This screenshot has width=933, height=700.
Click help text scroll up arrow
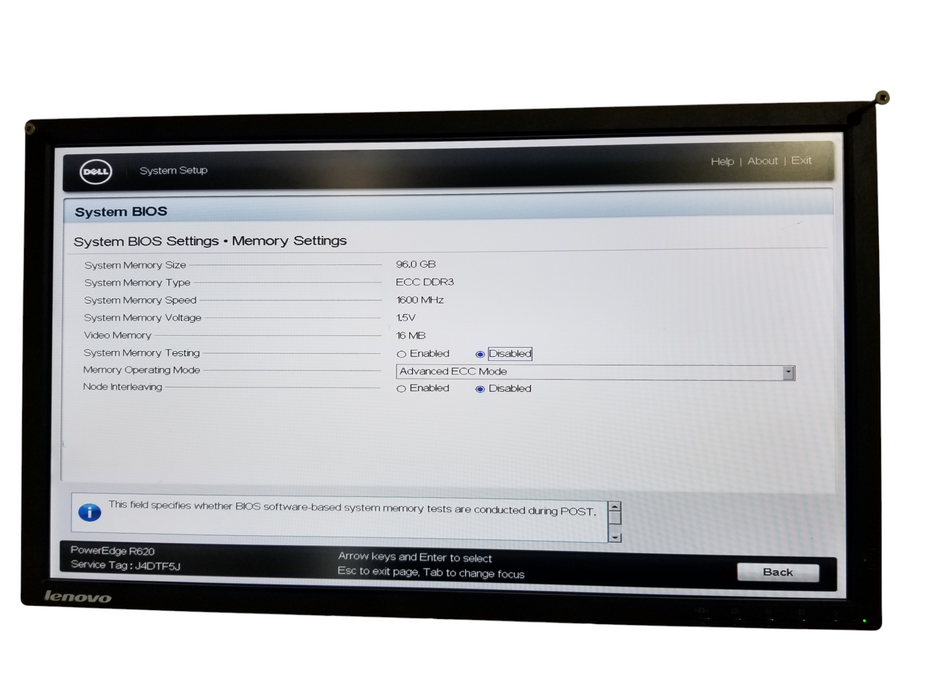(615, 507)
